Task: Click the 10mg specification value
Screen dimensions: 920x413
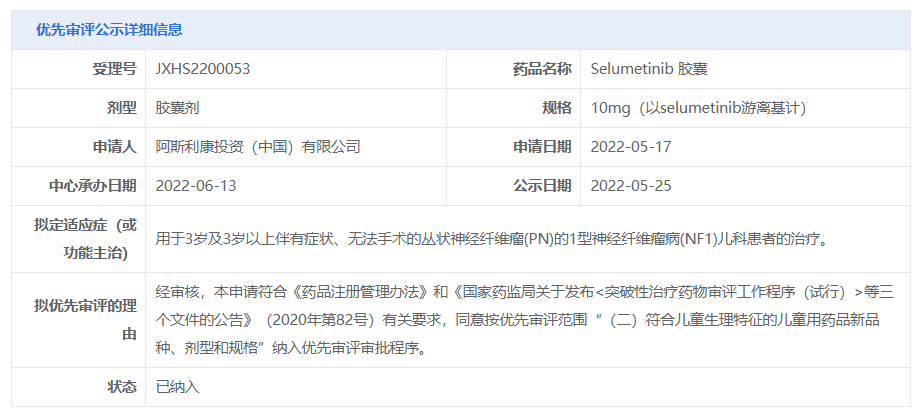Action: [x=698, y=108]
